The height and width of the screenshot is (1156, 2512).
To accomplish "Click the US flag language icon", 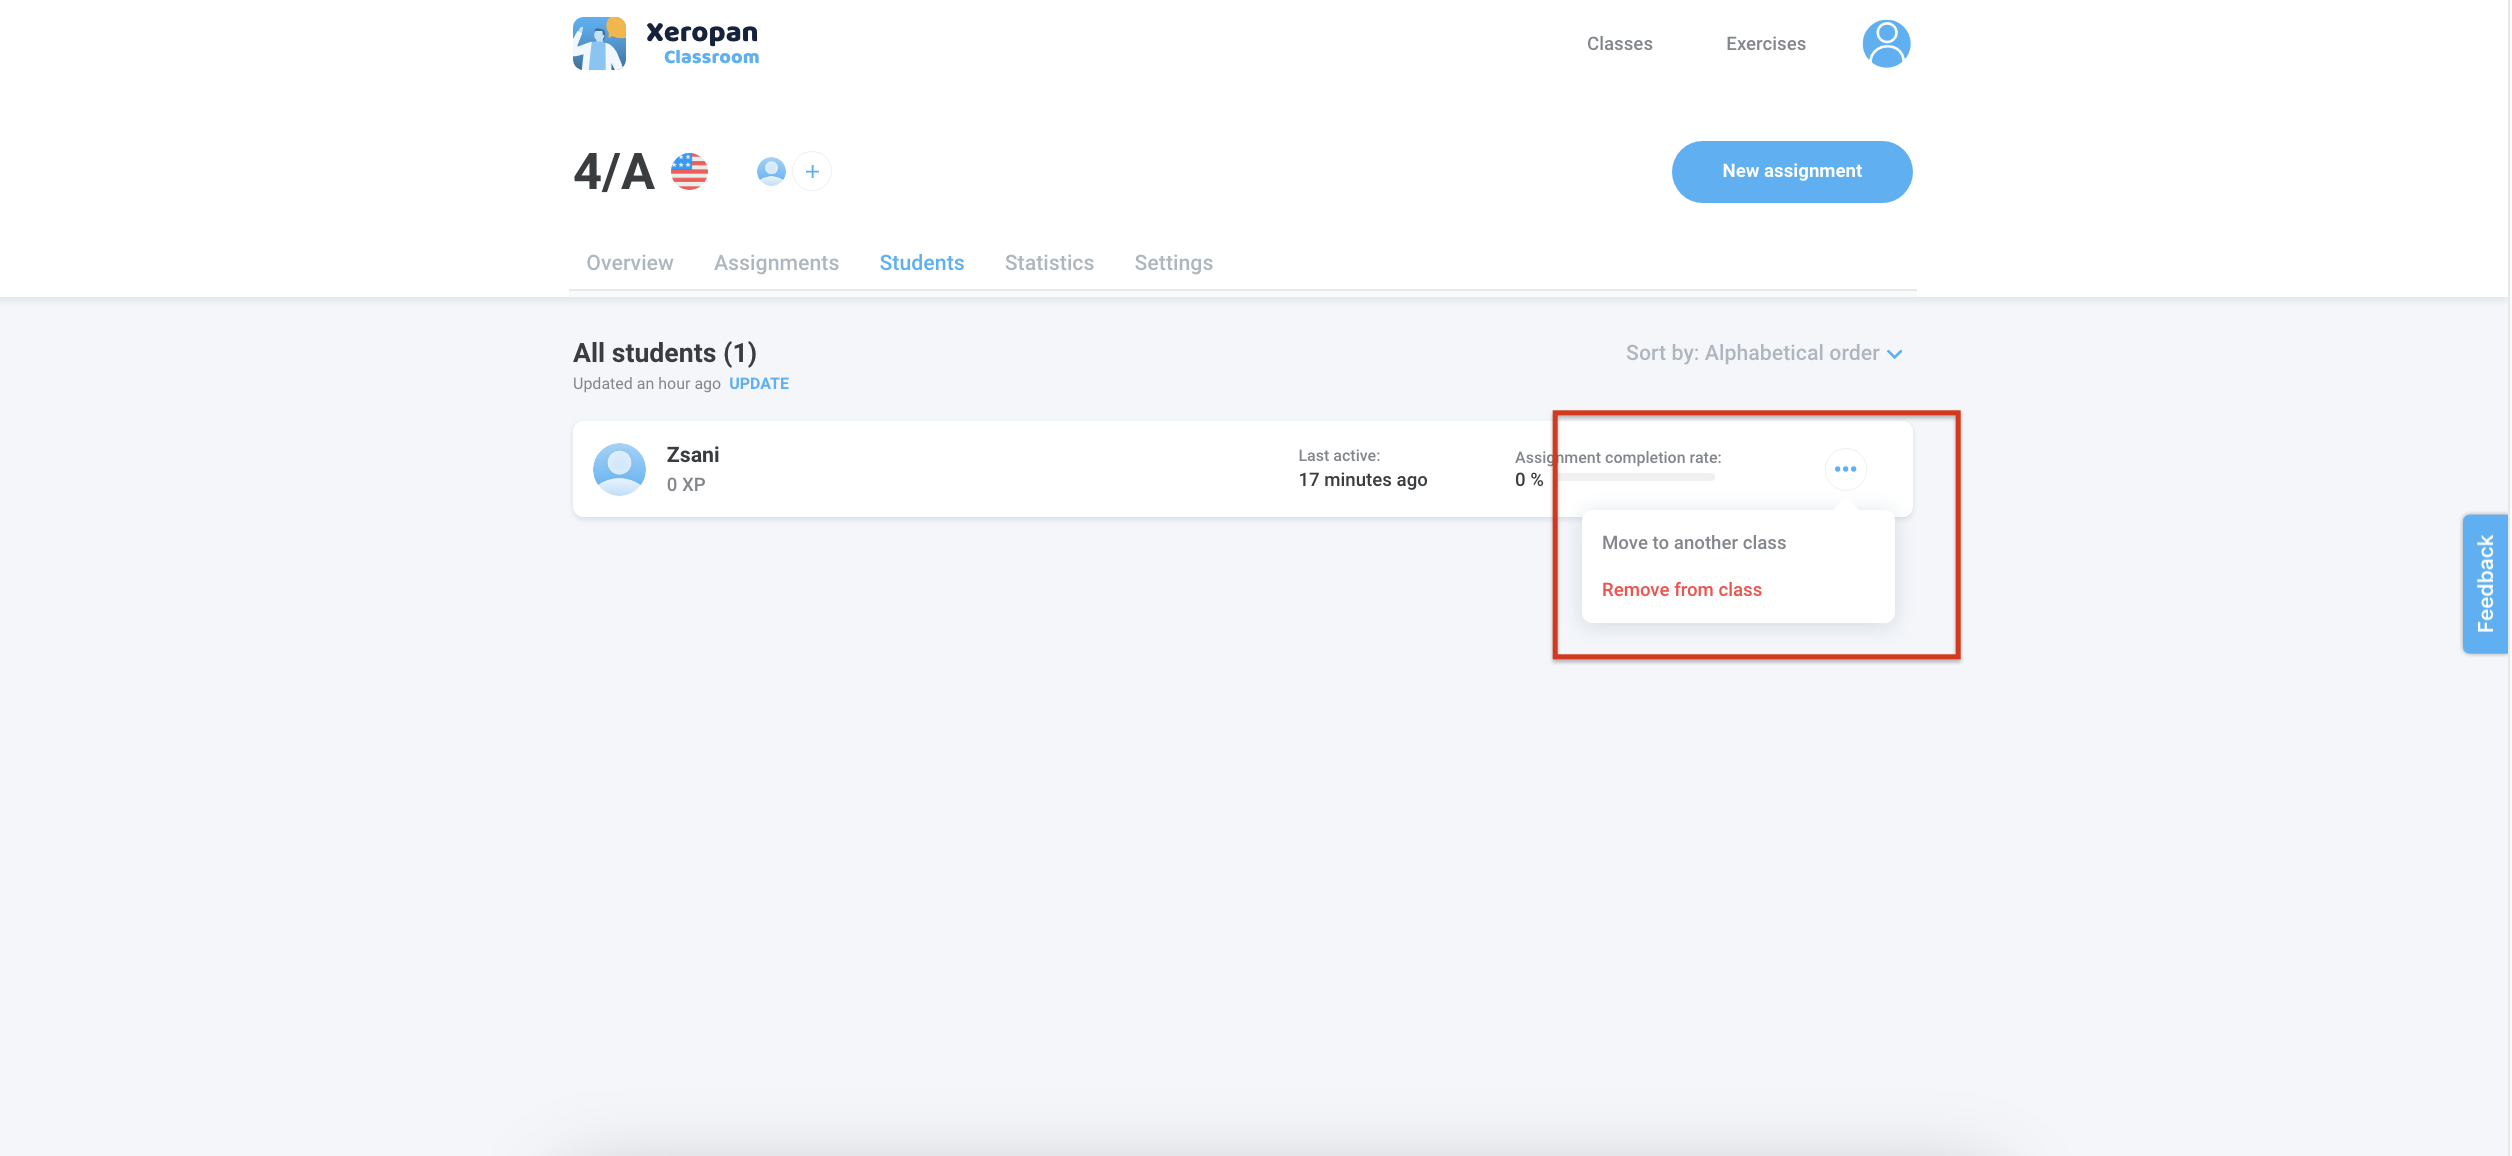I will pyautogui.click(x=689, y=172).
